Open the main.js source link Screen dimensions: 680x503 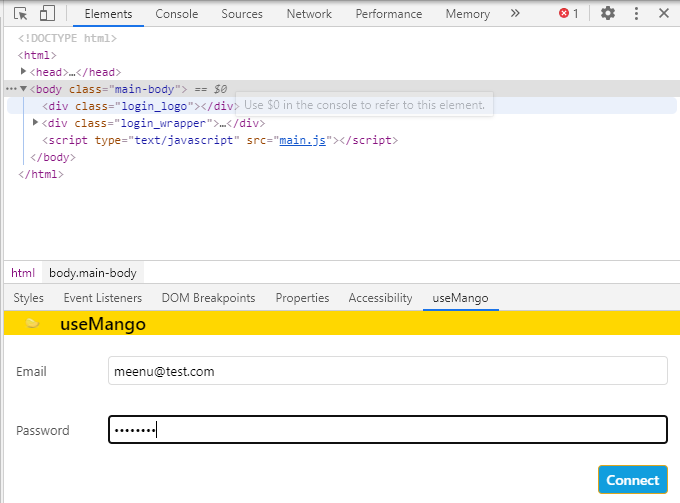click(301, 140)
